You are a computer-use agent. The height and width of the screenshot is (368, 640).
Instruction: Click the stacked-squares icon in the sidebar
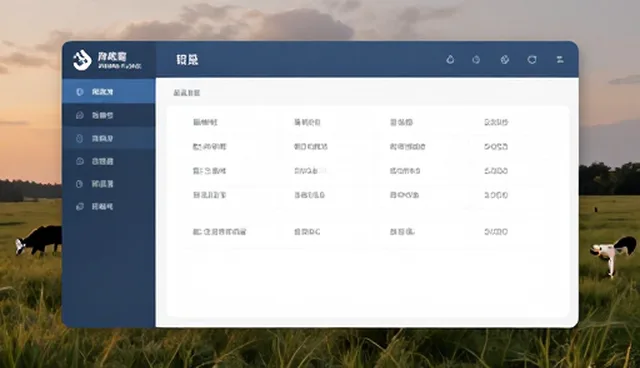[x=80, y=206]
